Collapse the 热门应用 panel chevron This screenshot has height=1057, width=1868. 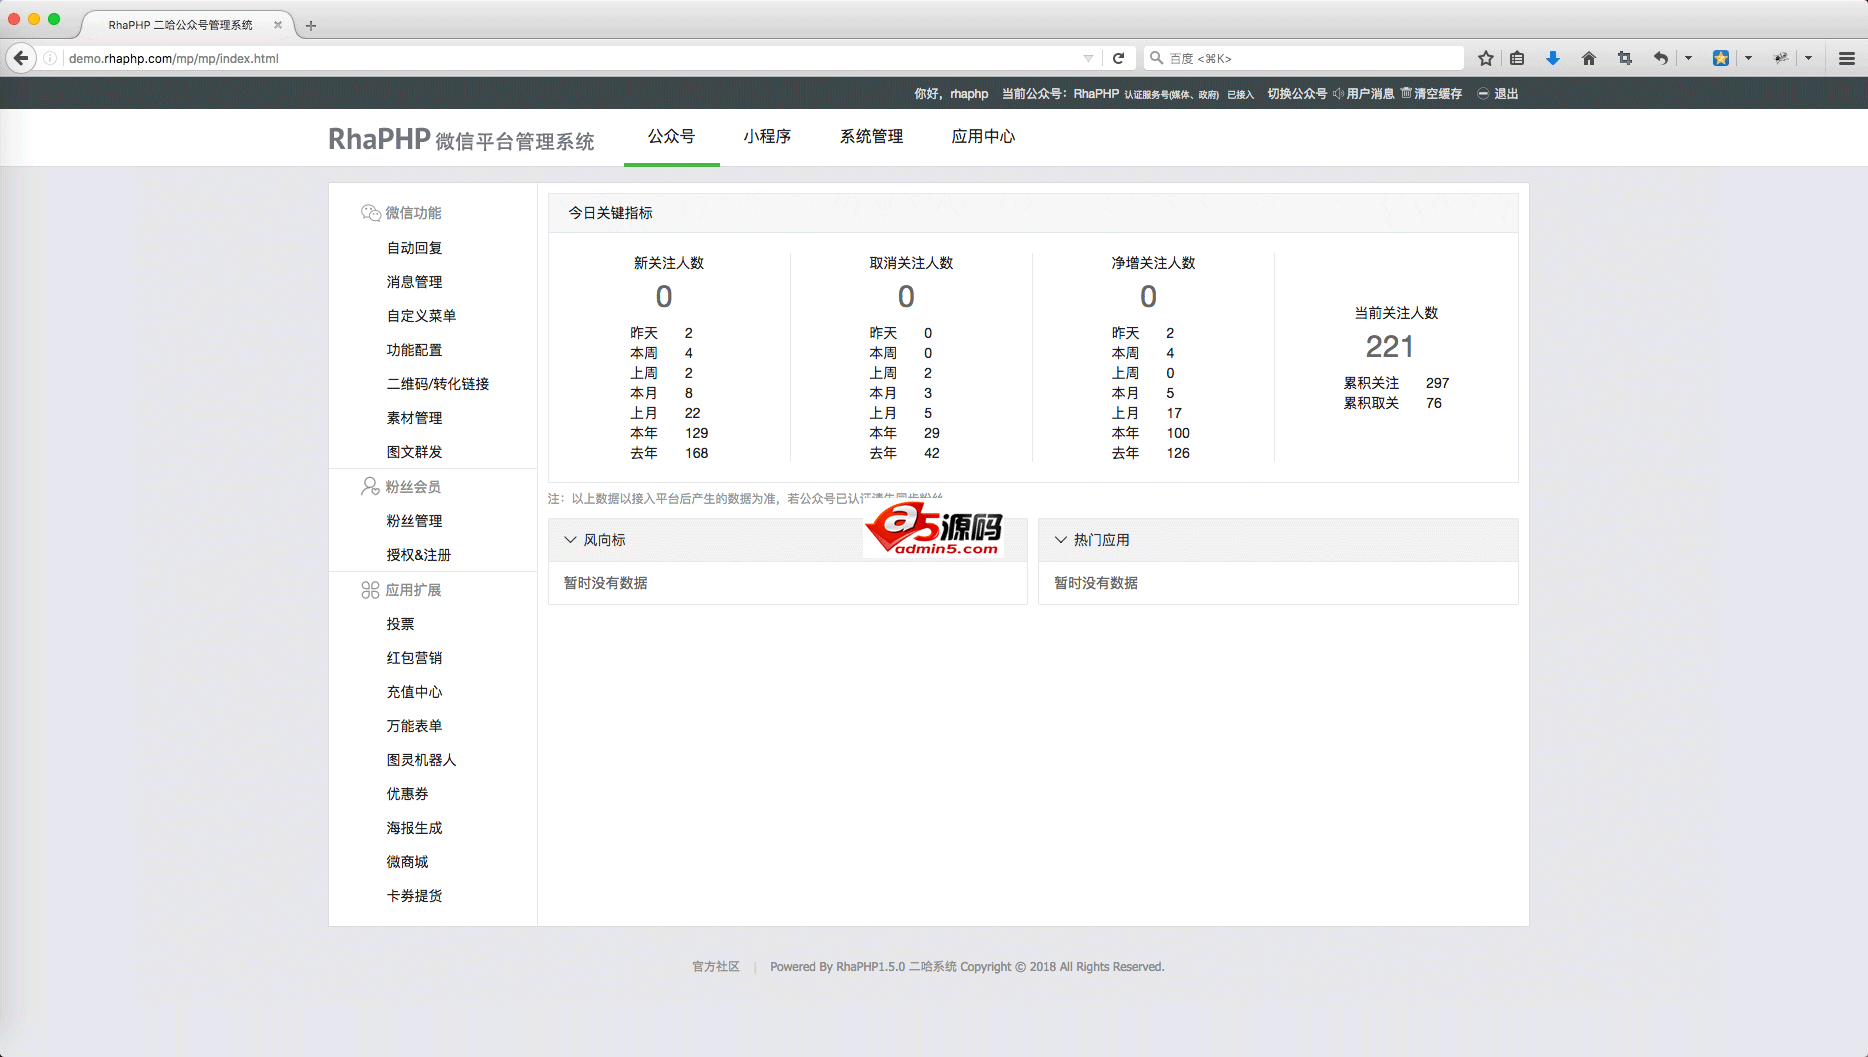click(x=1060, y=540)
